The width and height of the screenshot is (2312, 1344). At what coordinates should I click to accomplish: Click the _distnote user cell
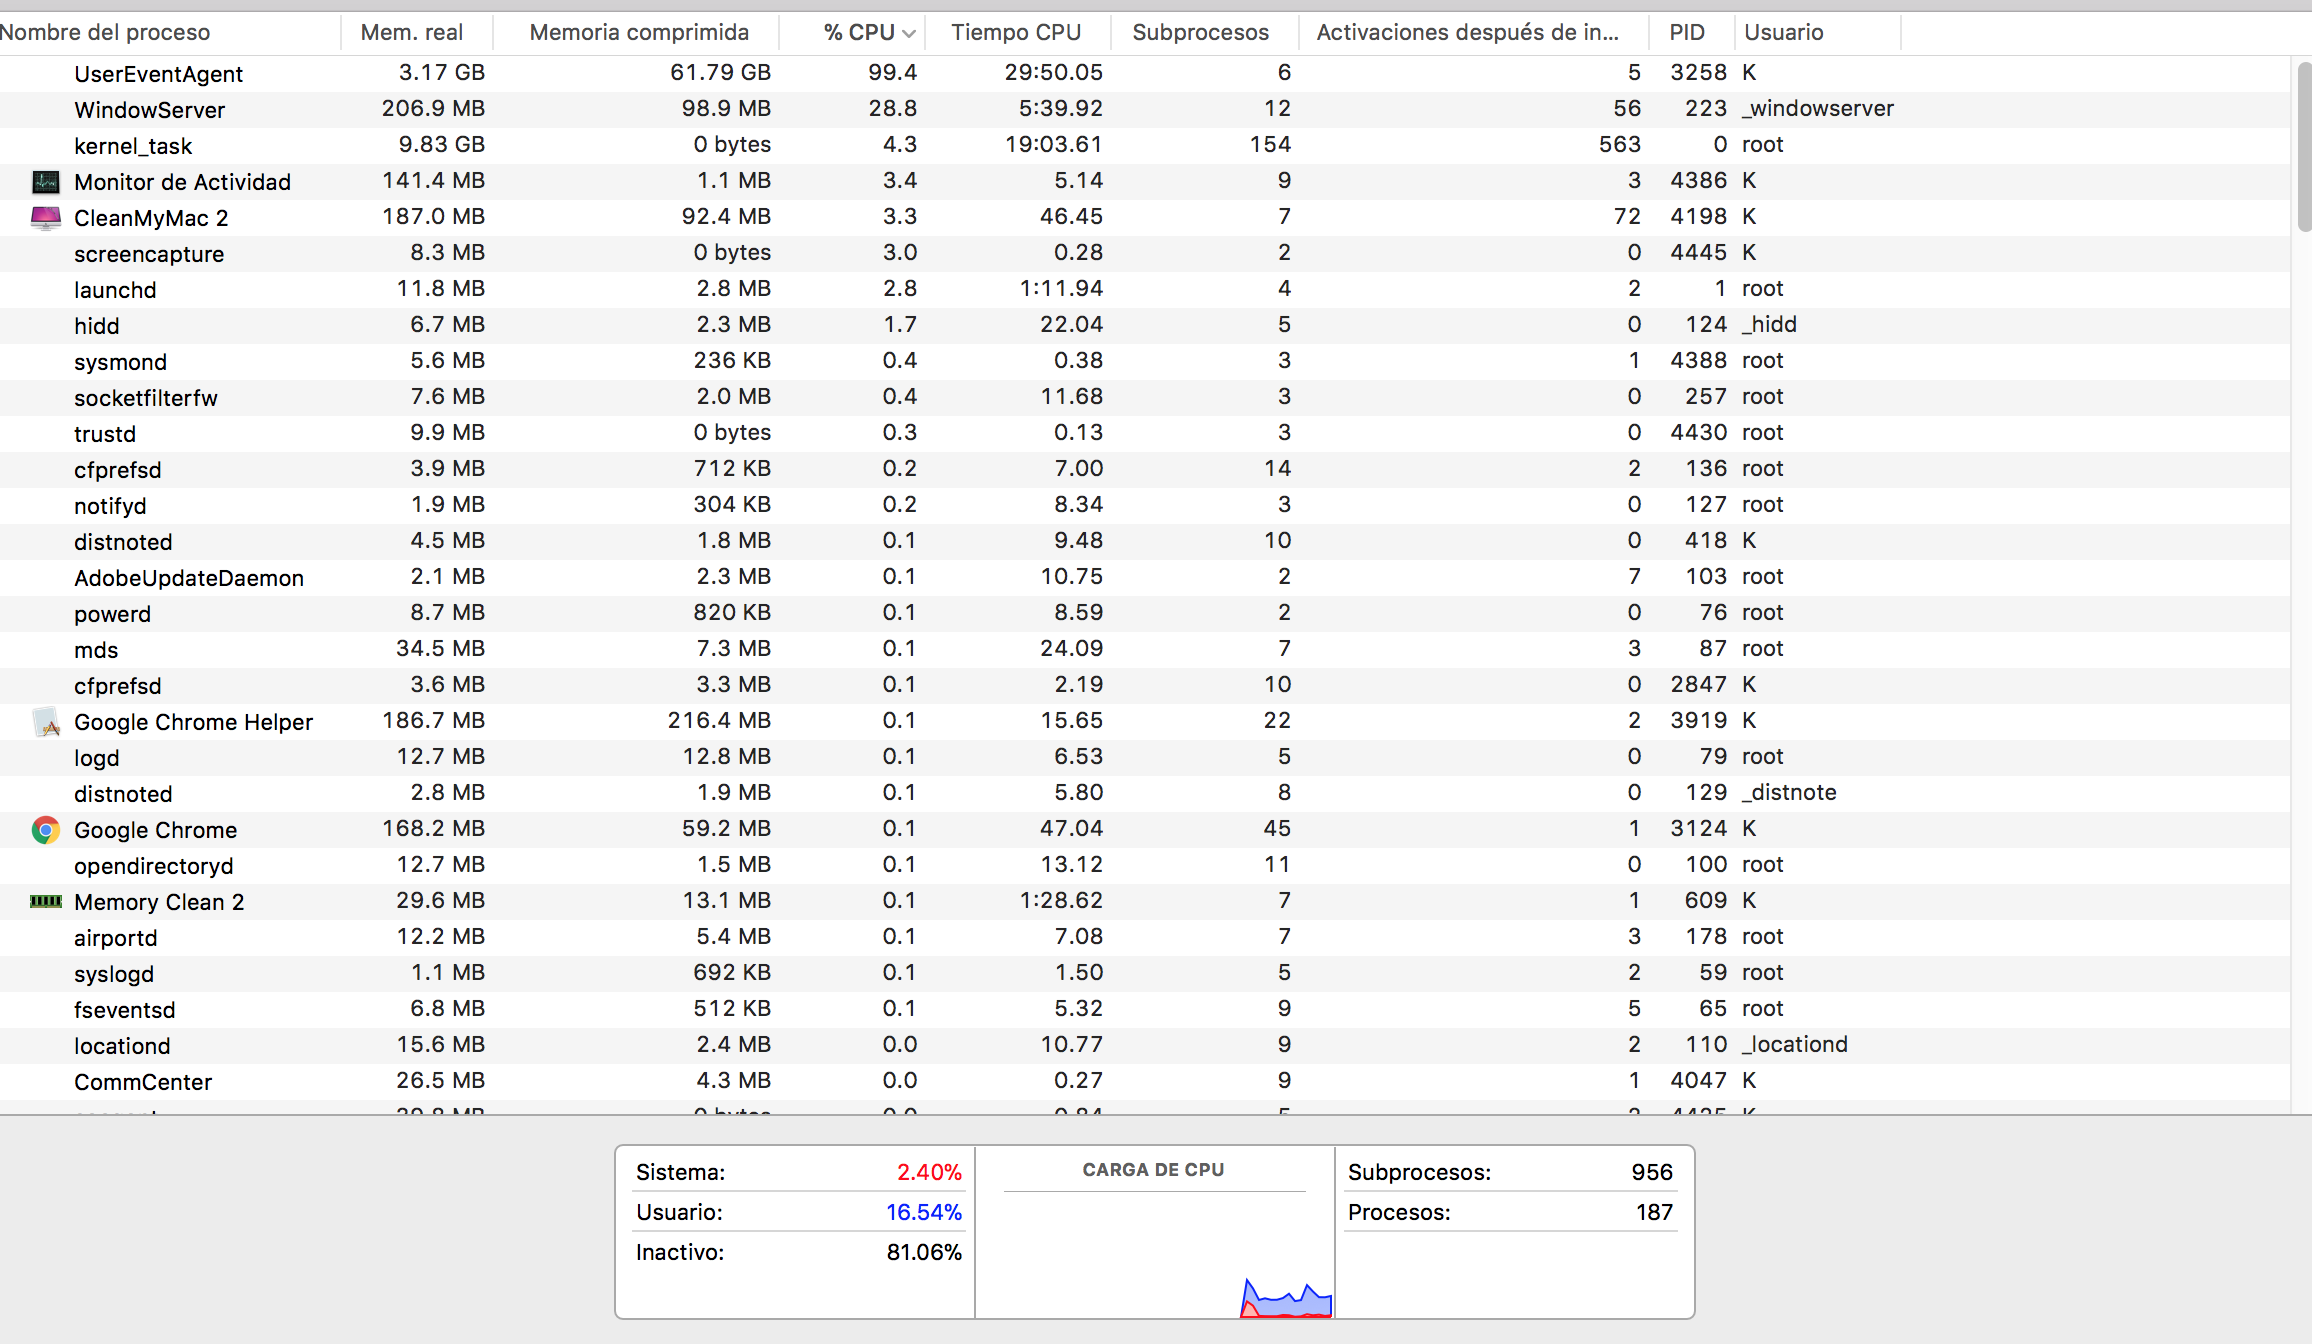pos(1789,792)
